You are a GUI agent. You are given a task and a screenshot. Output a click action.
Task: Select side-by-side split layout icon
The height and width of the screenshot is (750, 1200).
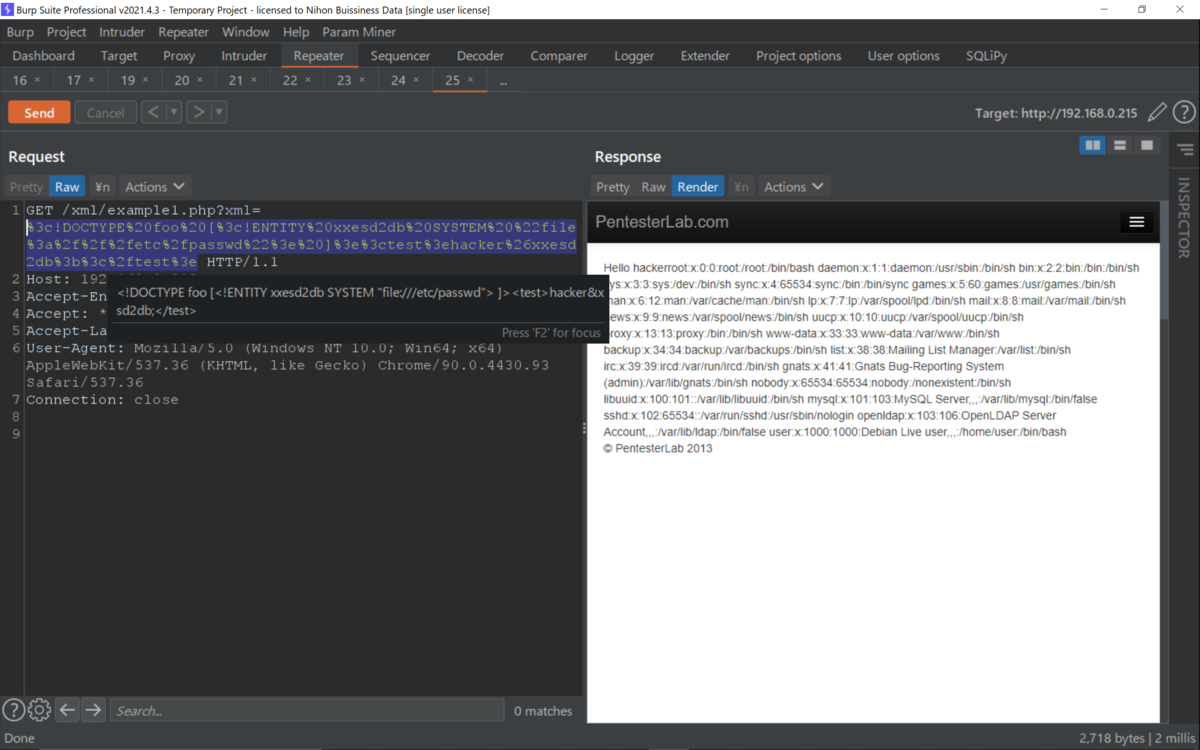pyautogui.click(x=1092, y=146)
